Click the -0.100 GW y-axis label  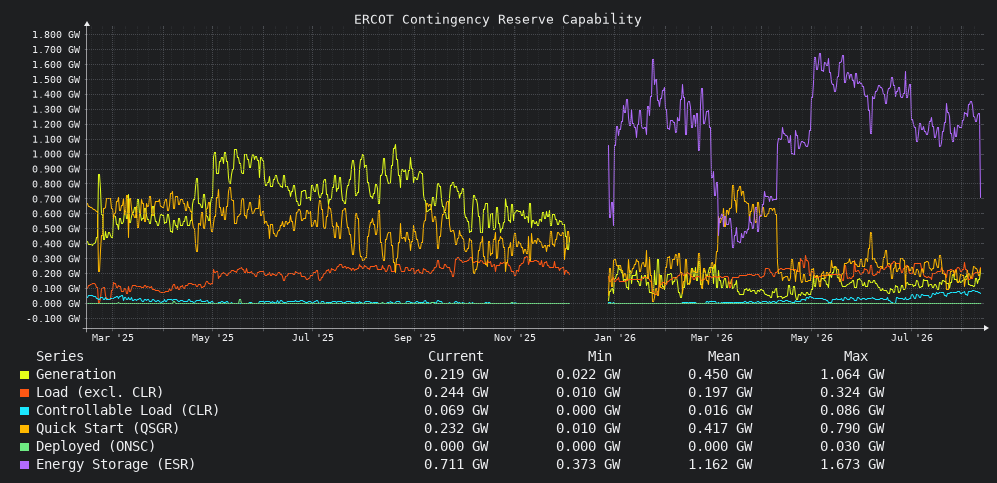(x=53, y=318)
